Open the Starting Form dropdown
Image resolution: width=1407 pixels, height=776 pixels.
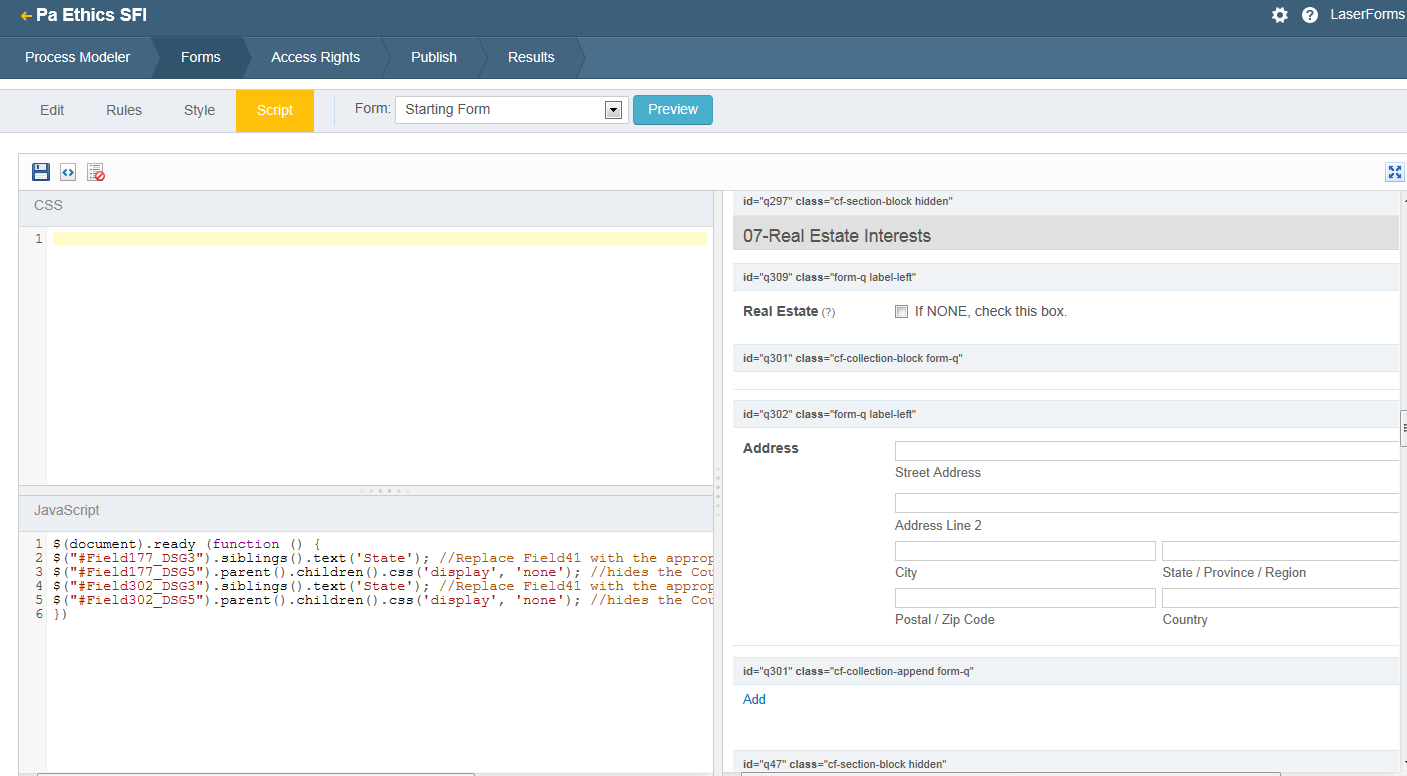[510, 110]
